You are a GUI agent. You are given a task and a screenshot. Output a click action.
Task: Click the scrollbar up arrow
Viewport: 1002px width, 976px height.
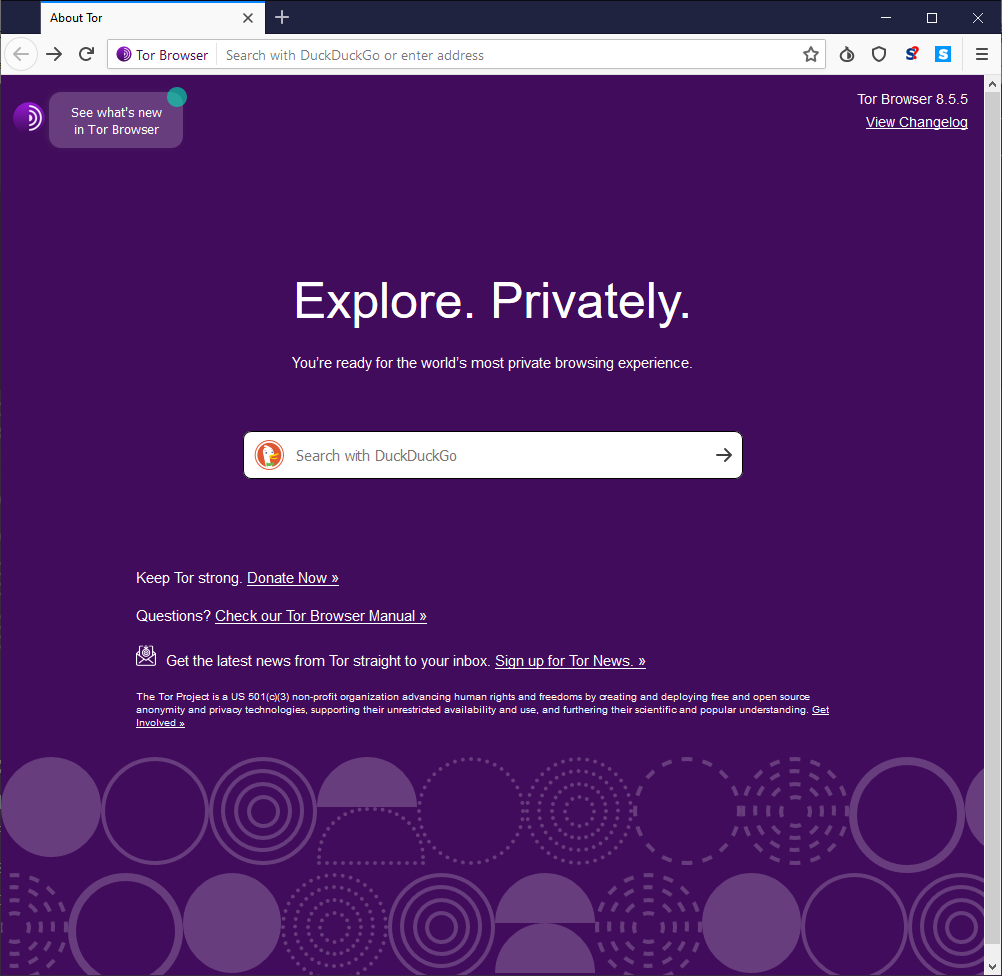point(992,84)
